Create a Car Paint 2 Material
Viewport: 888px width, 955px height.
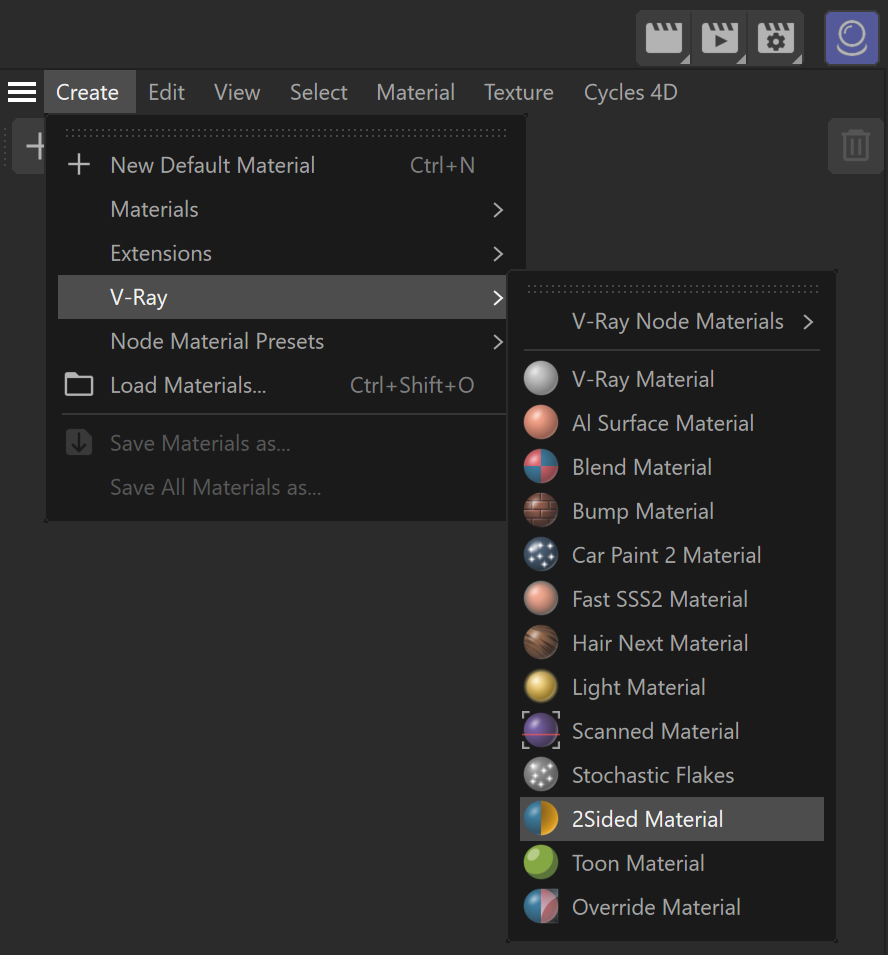[x=672, y=554]
